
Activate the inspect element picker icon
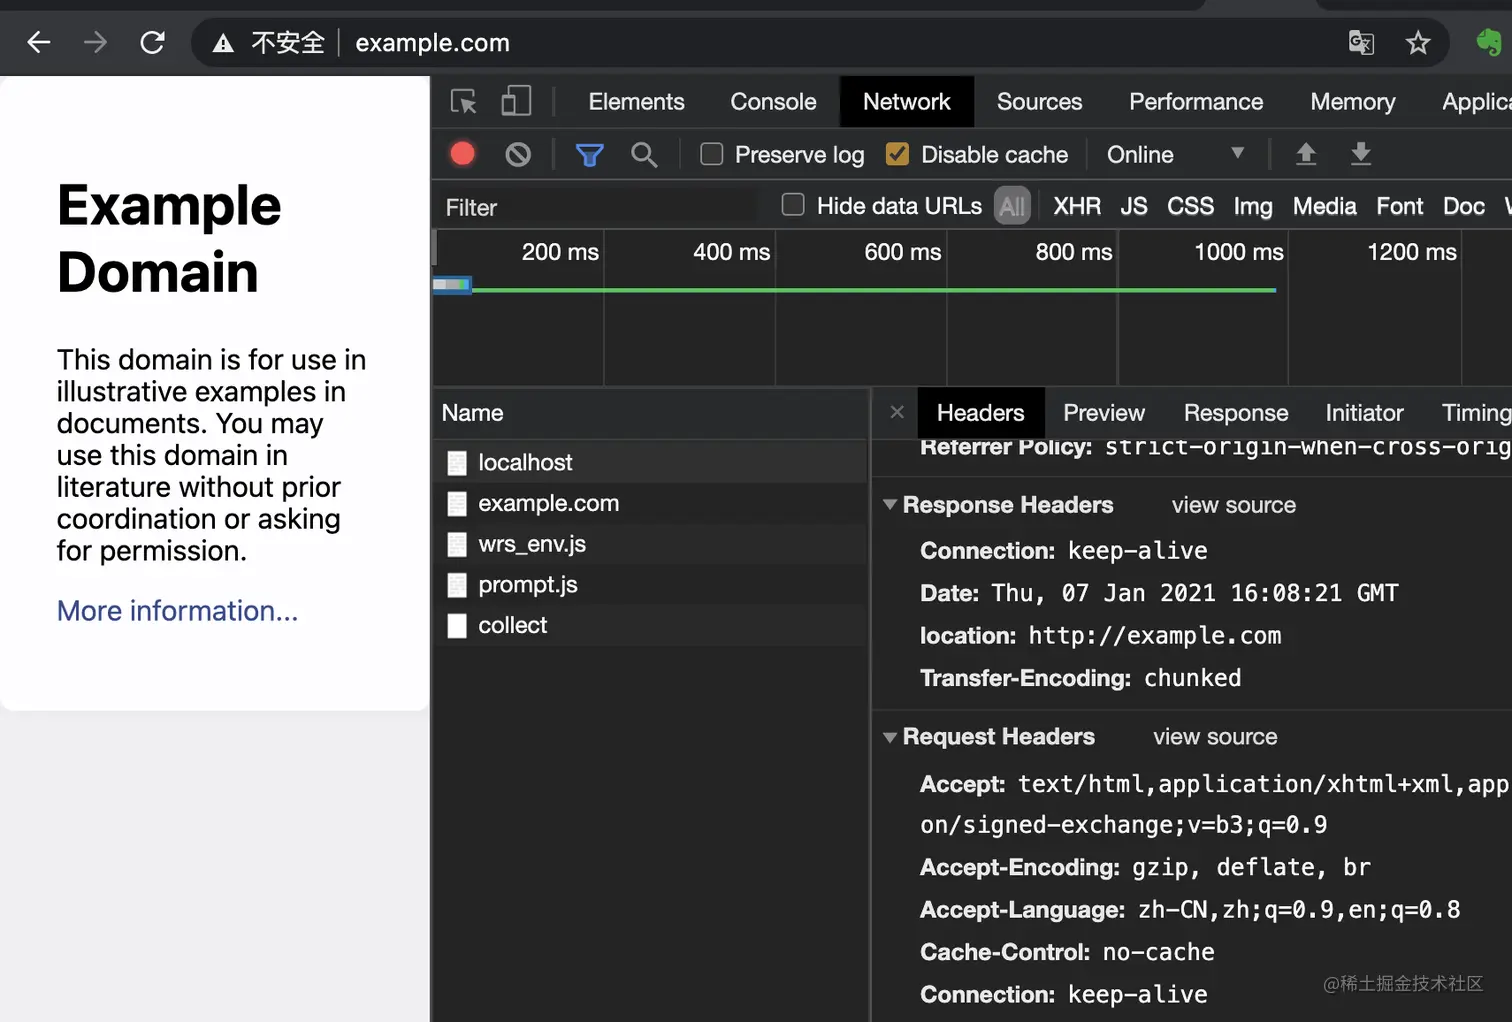tap(464, 101)
